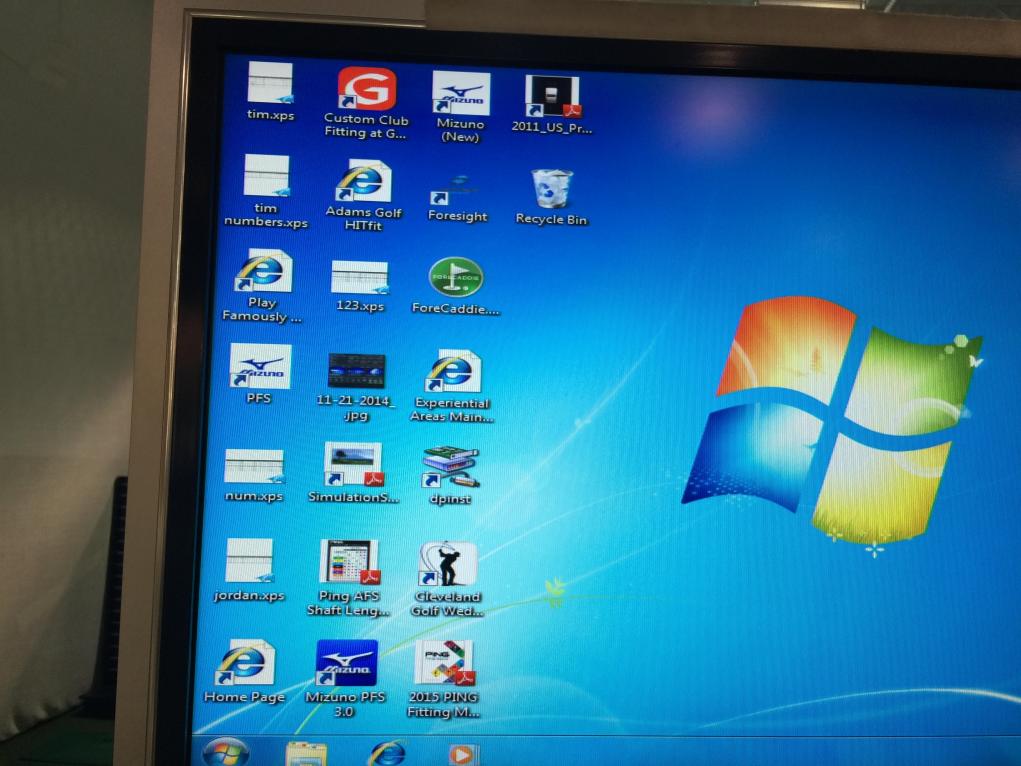
Task: Open the Windows Start menu
Action: pyautogui.click(x=225, y=752)
